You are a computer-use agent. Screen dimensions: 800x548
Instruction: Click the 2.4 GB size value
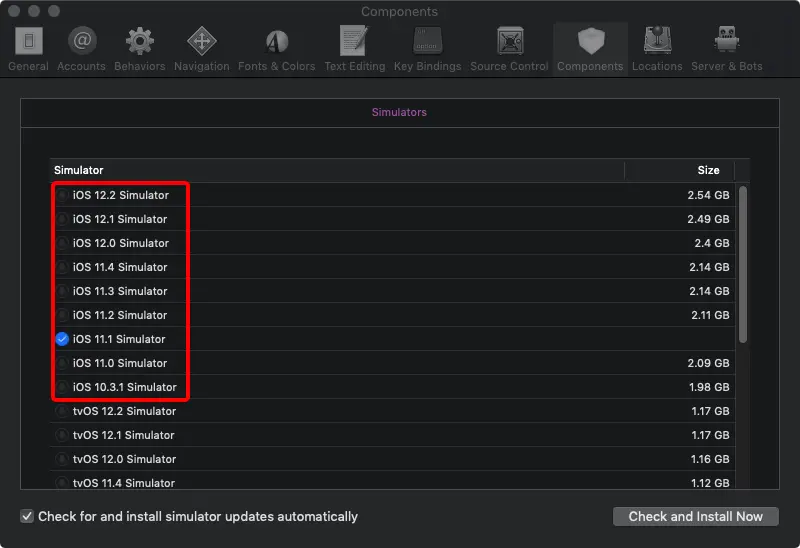712,243
